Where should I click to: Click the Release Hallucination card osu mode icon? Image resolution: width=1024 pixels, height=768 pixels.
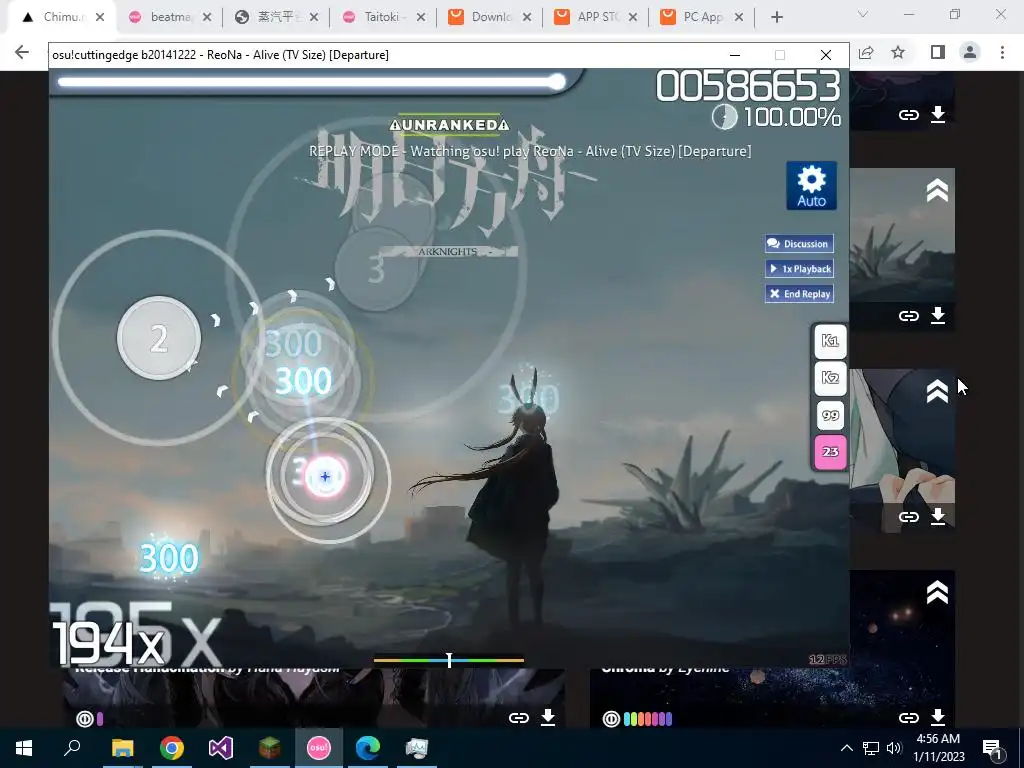pos(85,719)
